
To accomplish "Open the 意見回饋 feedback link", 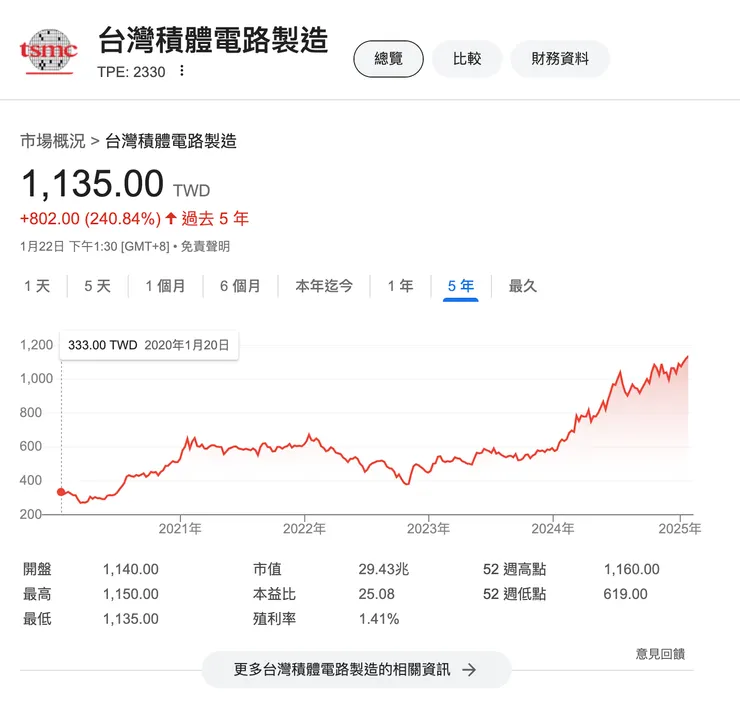I will pos(660,654).
